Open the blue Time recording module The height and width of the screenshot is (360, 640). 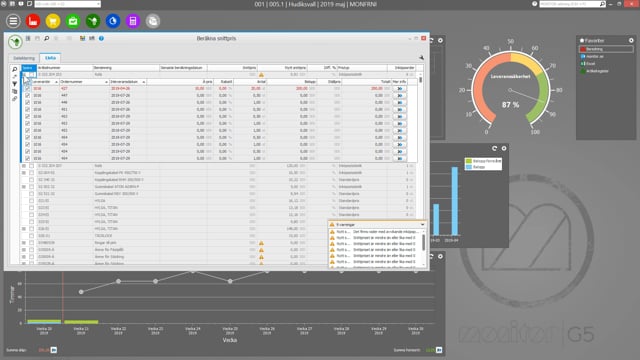click(x=113, y=21)
